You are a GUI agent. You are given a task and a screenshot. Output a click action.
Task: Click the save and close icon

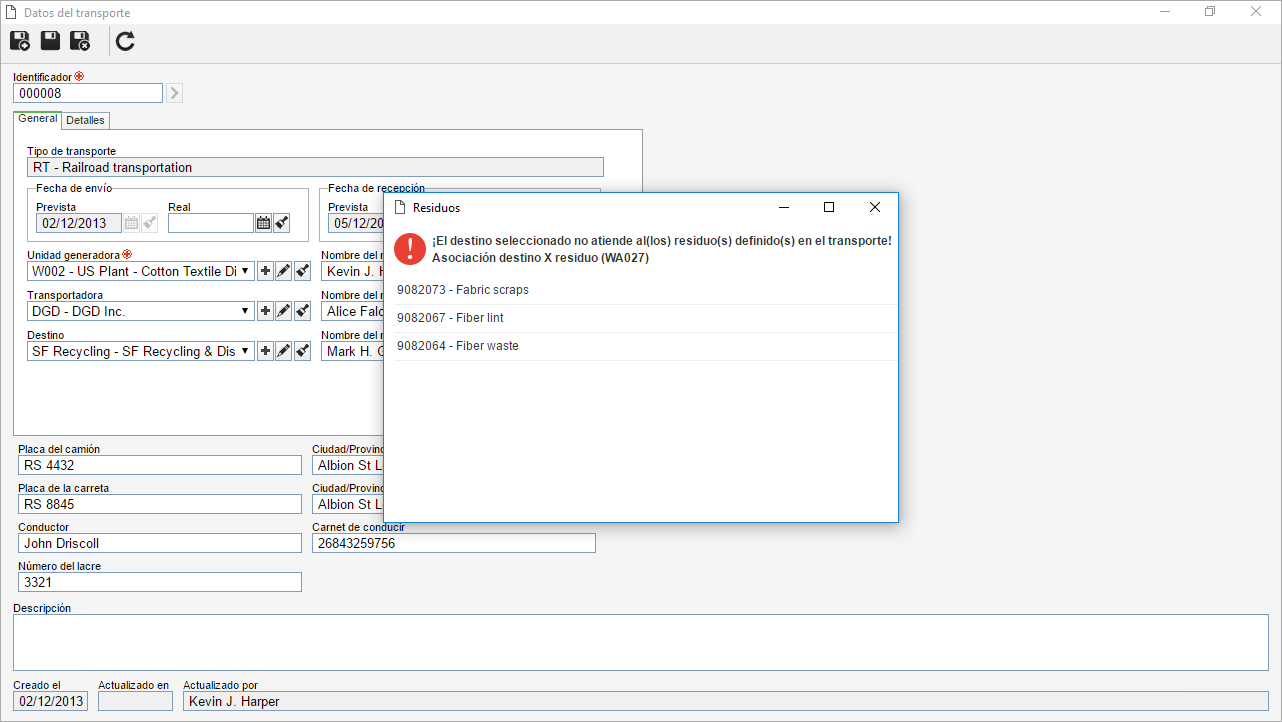coord(80,41)
